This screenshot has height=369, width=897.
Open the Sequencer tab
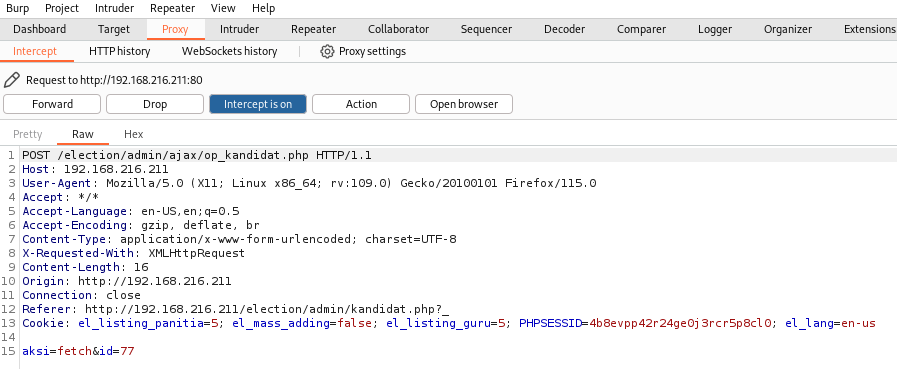[486, 29]
